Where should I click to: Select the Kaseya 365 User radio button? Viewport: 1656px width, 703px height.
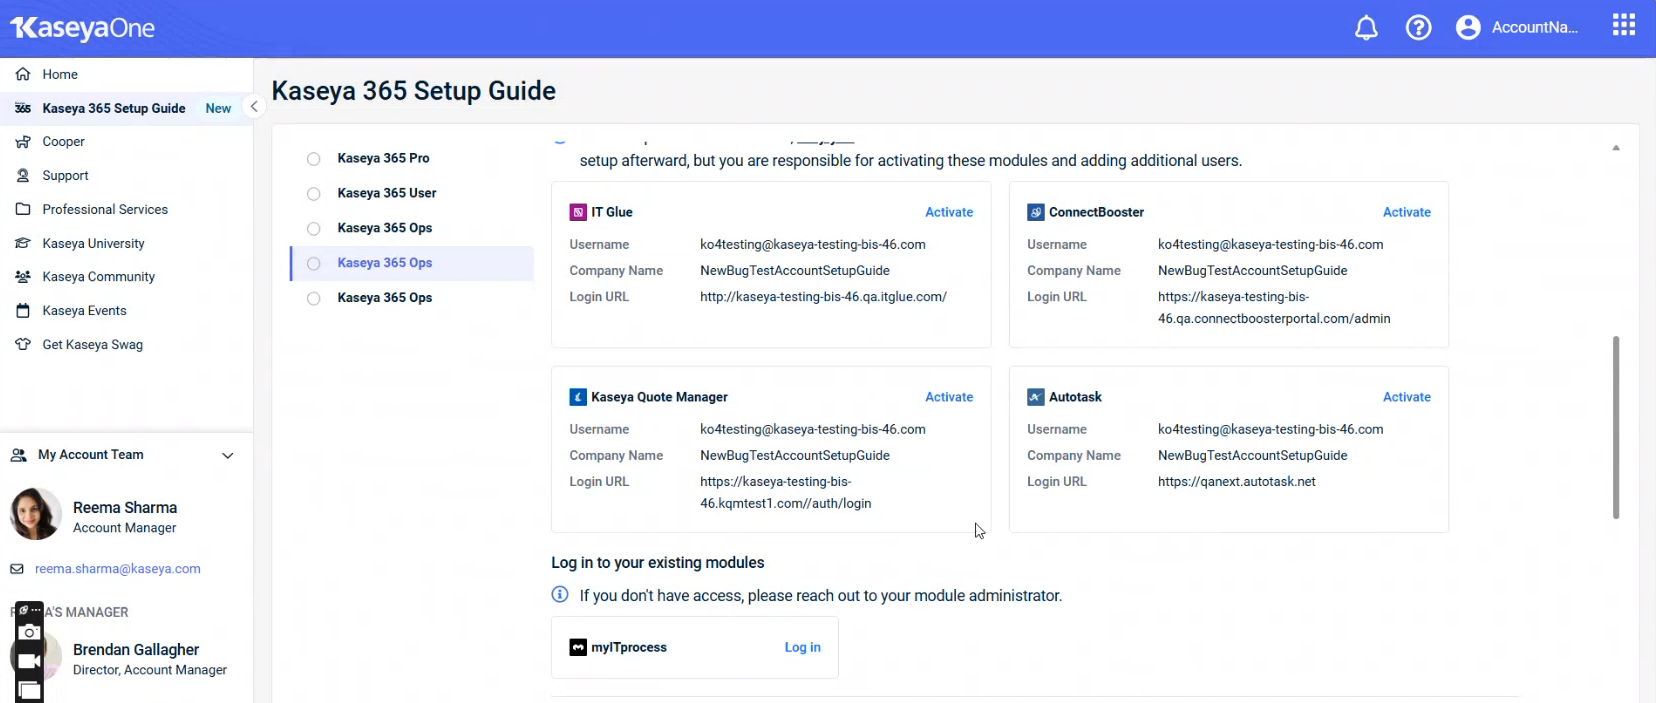(x=314, y=194)
